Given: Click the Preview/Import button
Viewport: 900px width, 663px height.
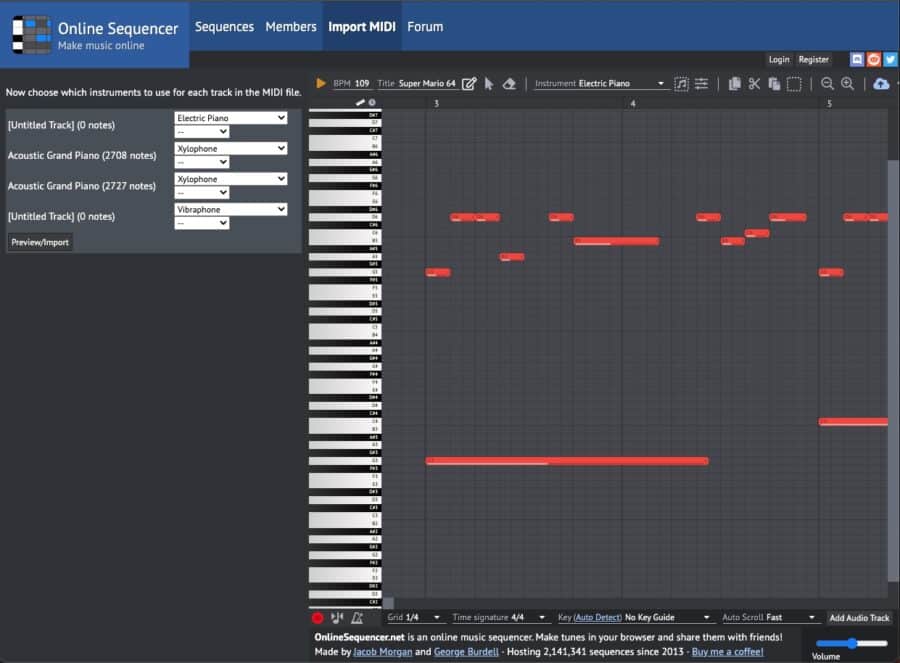Looking at the screenshot, I should (x=39, y=241).
